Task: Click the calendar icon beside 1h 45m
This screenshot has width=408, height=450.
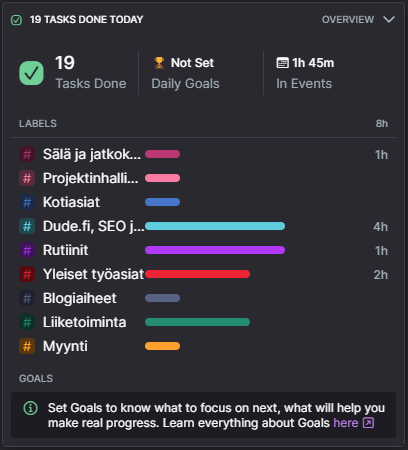Action: (x=282, y=63)
